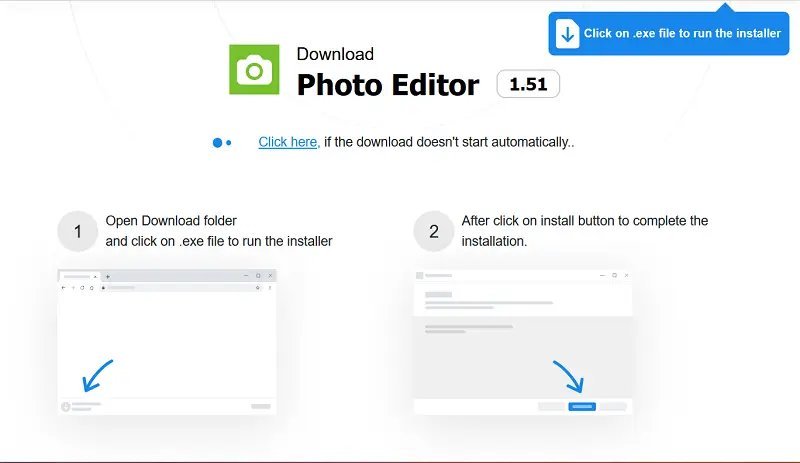
Task: Click the blue arrow in installer illustration
Action: tap(567, 376)
